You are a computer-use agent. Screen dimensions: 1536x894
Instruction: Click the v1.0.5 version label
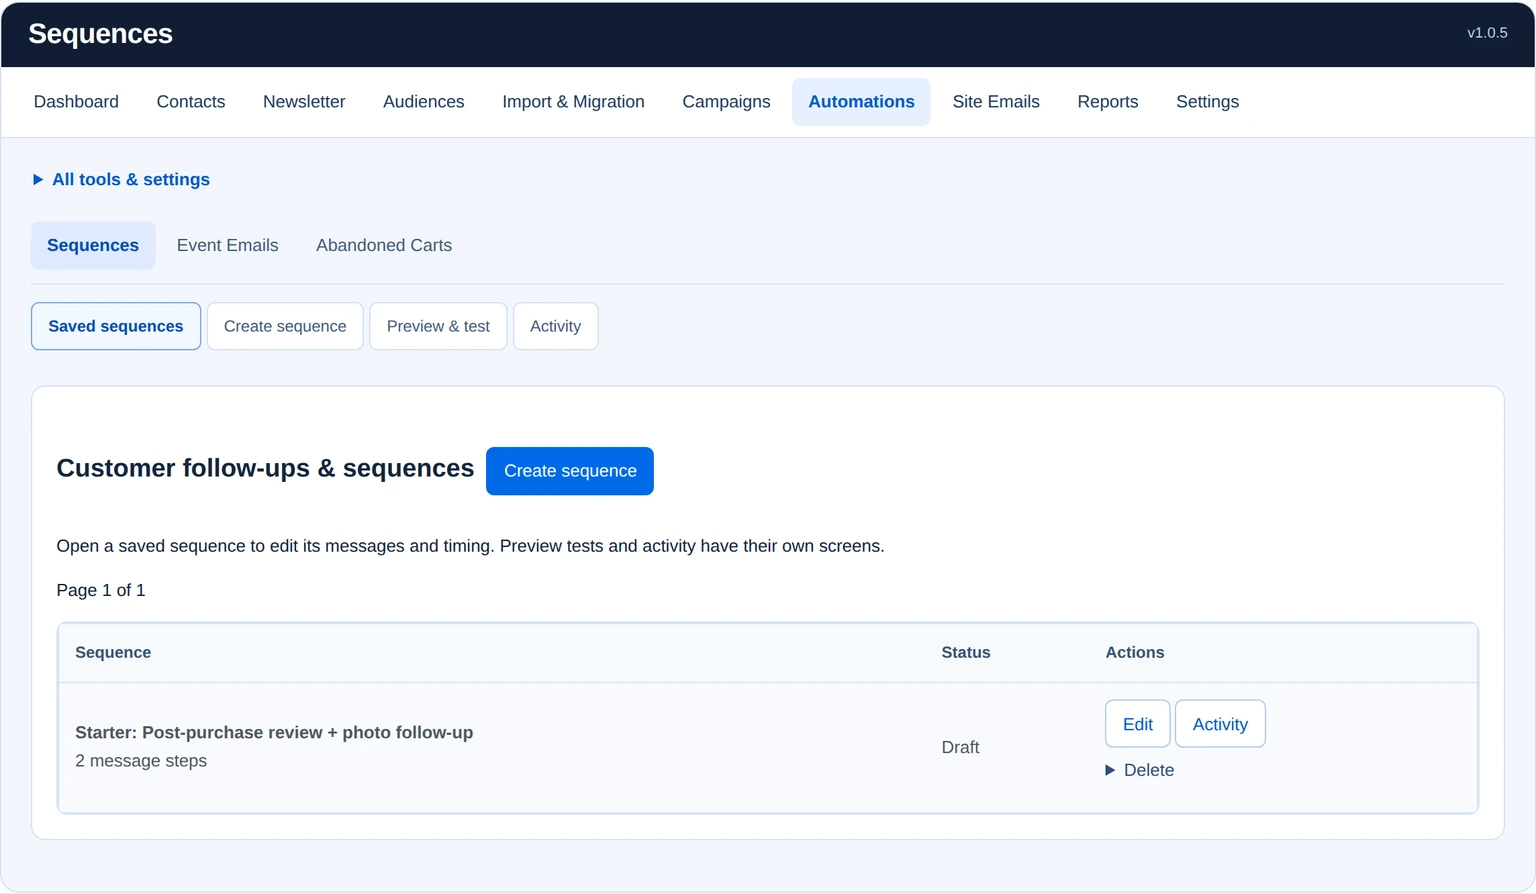coord(1487,33)
